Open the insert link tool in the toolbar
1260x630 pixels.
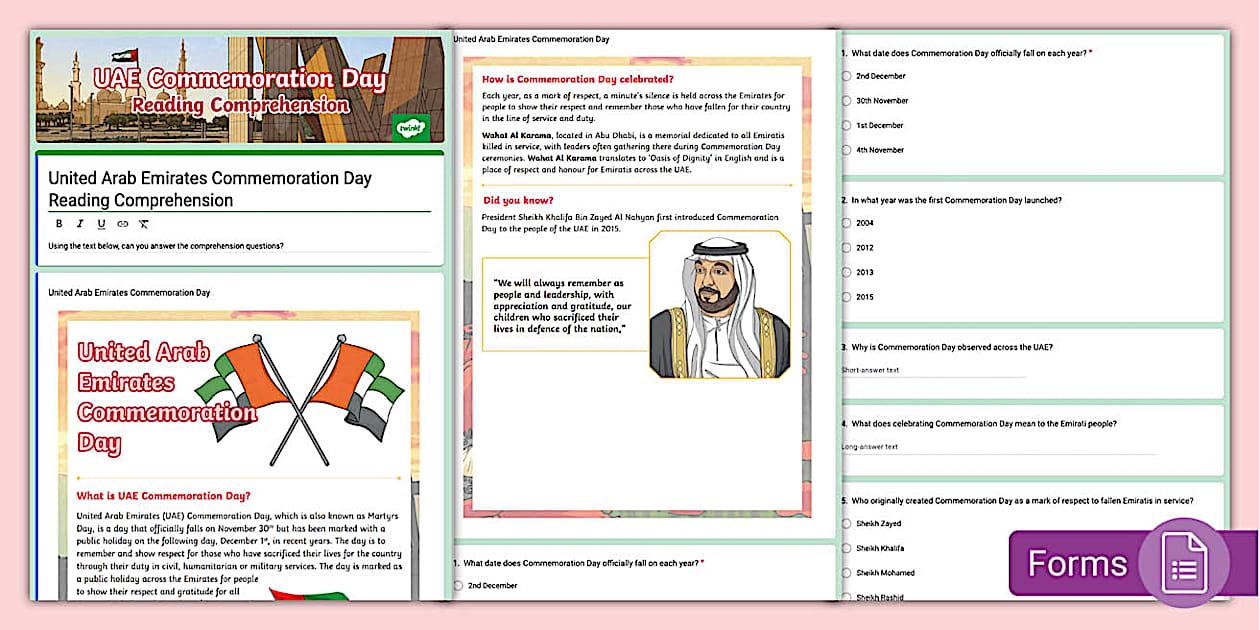click(x=122, y=224)
